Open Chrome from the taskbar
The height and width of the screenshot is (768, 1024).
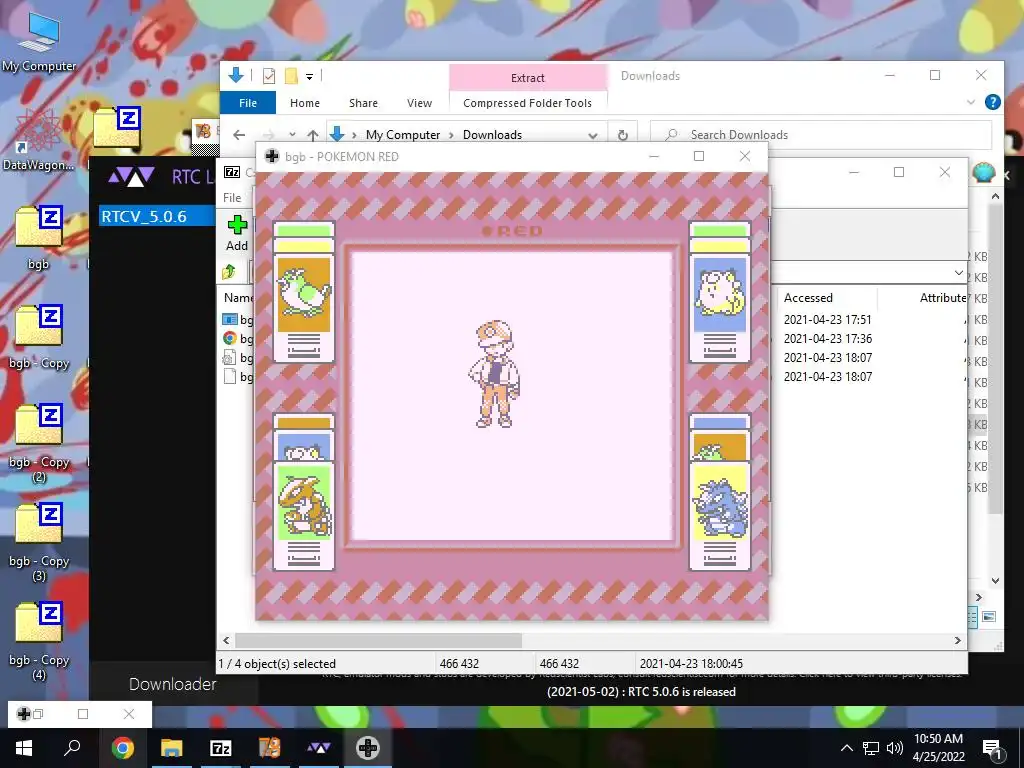tap(122, 748)
